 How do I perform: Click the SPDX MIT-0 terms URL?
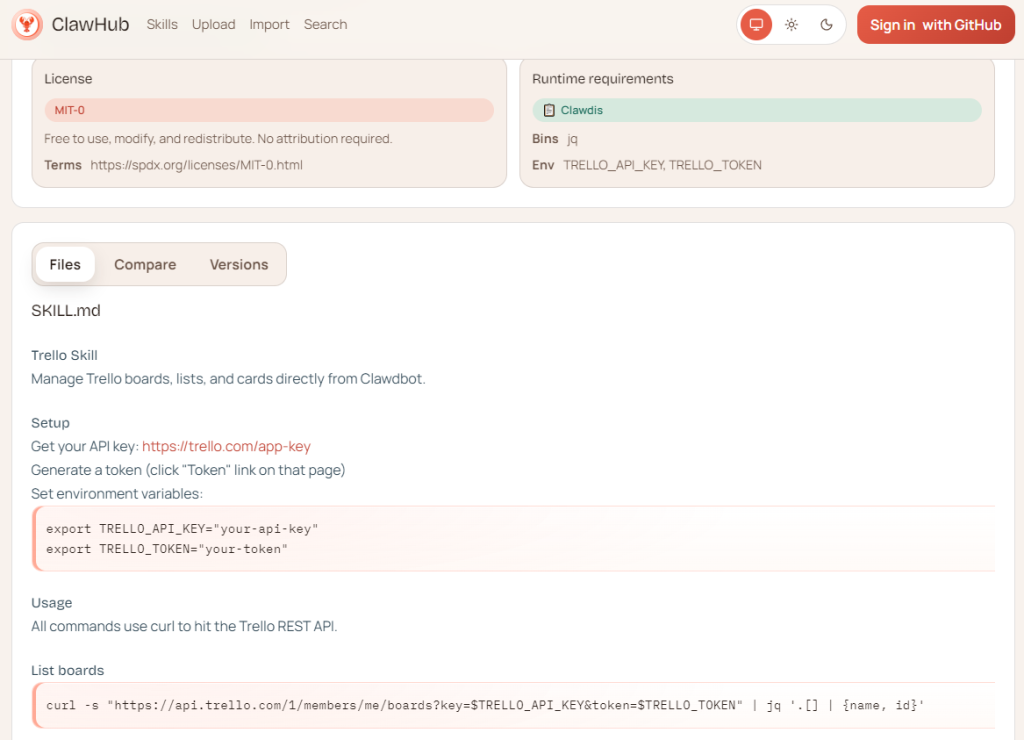click(x=196, y=165)
